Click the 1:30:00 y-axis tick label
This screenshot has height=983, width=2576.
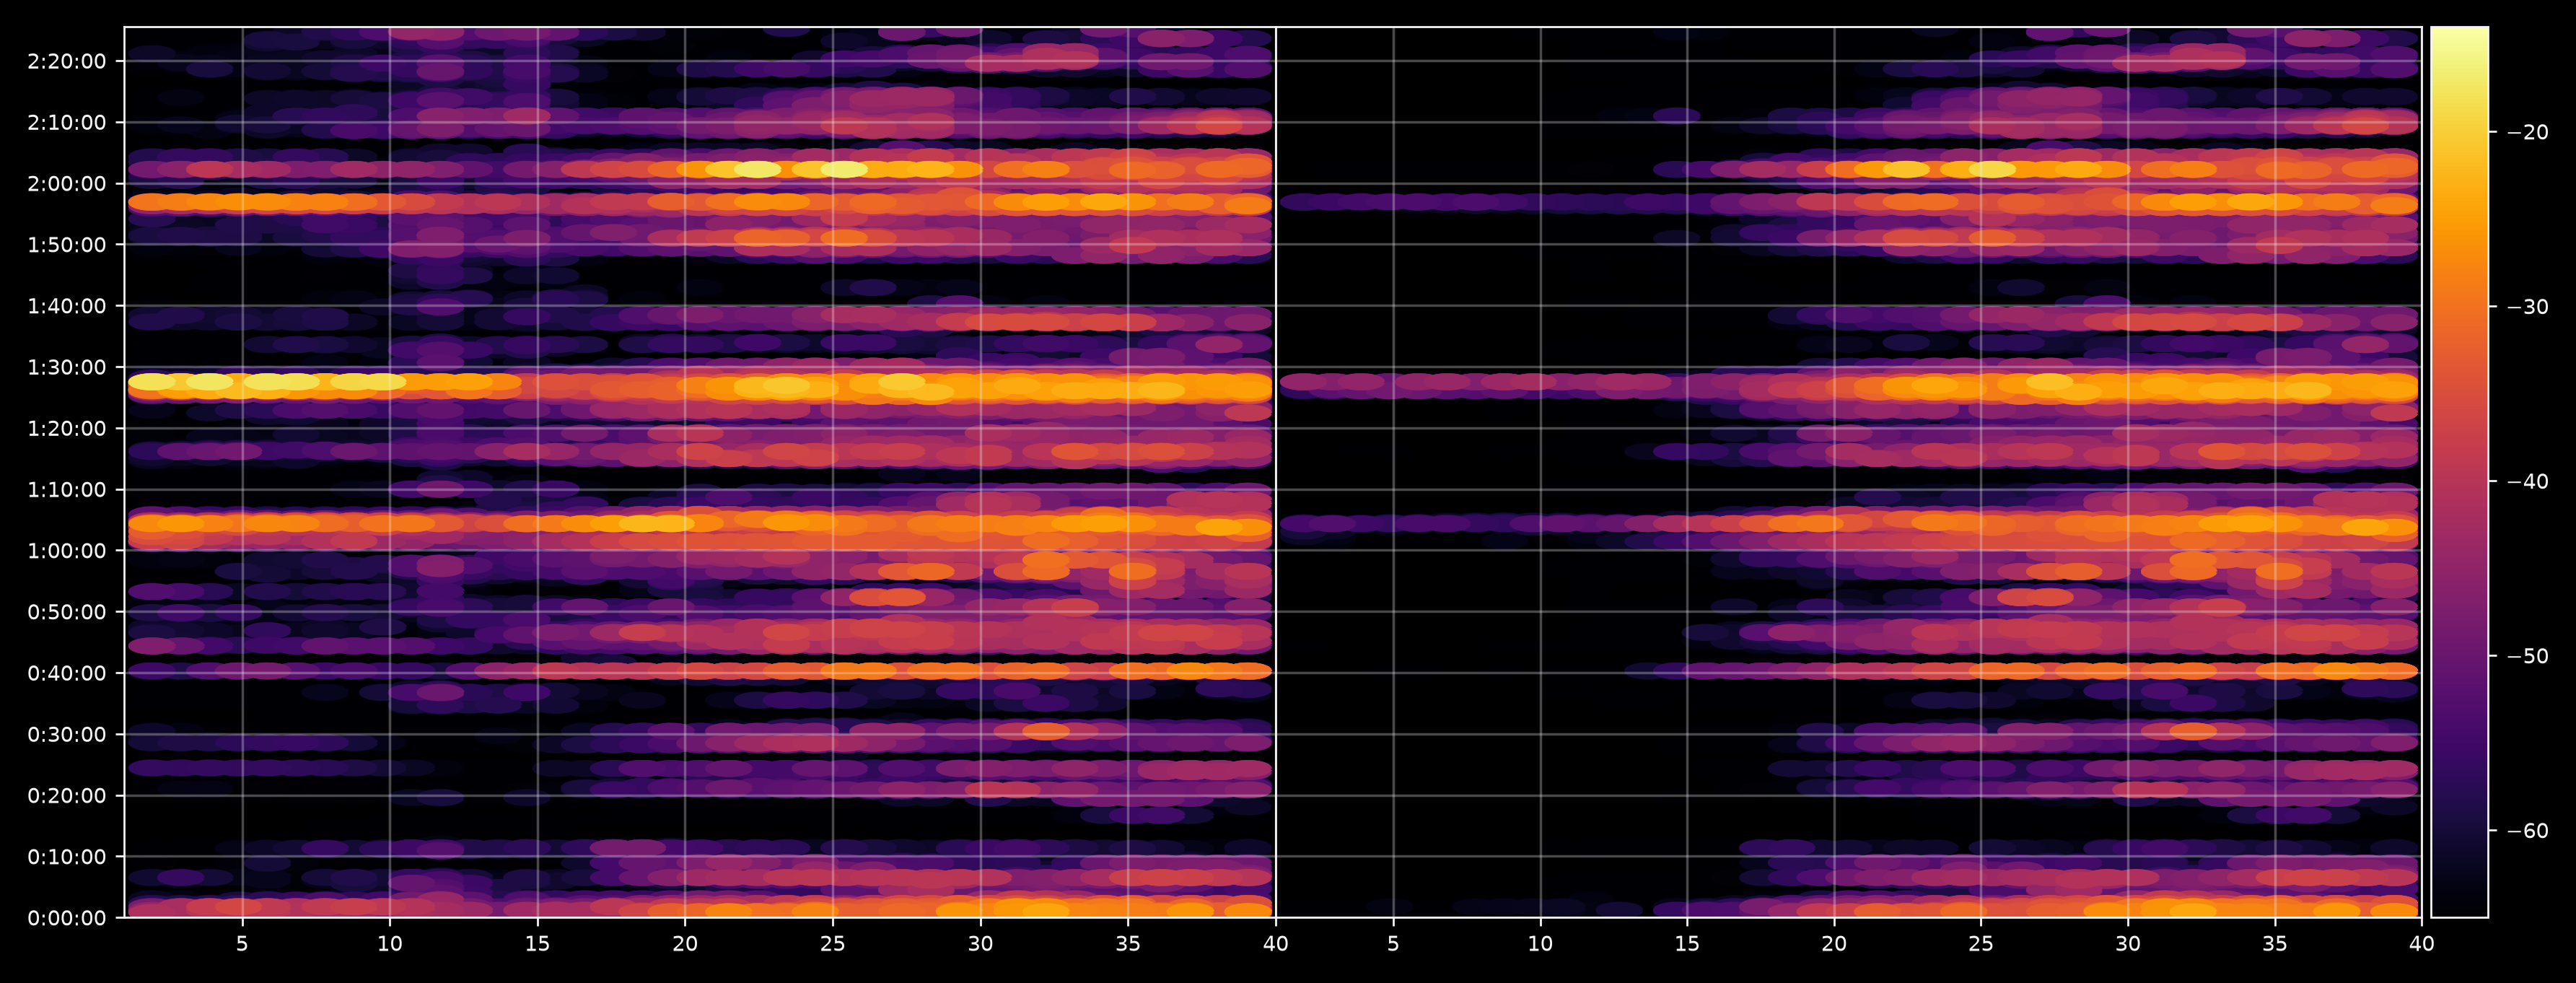click(x=67, y=367)
